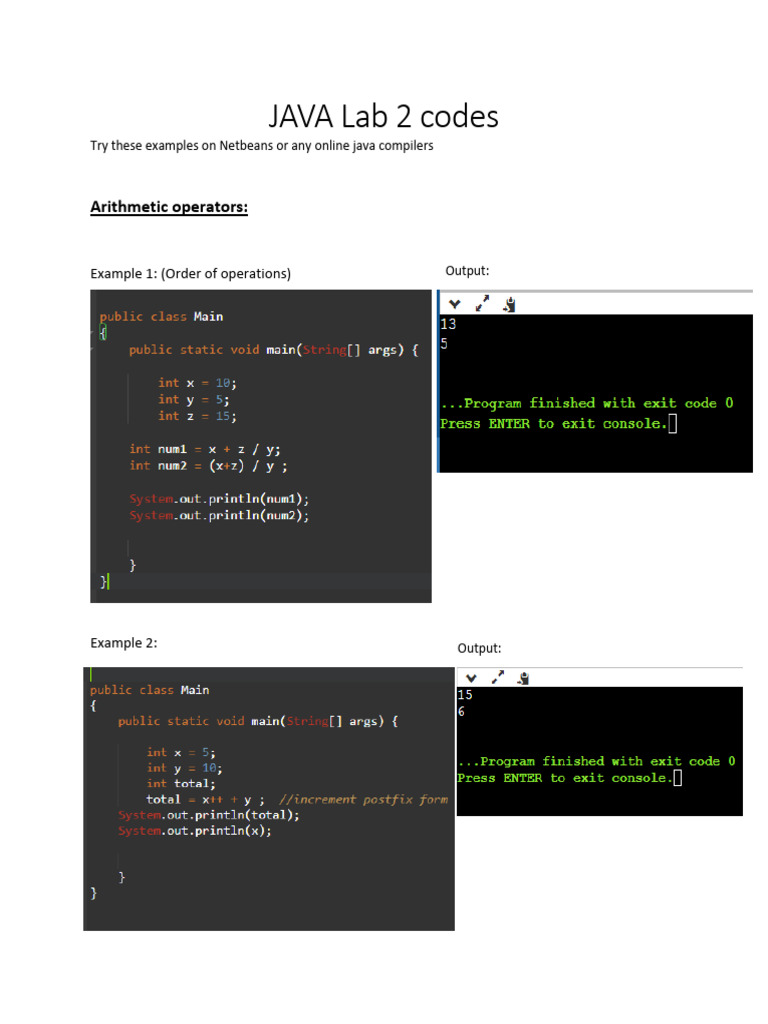Click "public class Main" in Example 2 code

click(x=150, y=690)
